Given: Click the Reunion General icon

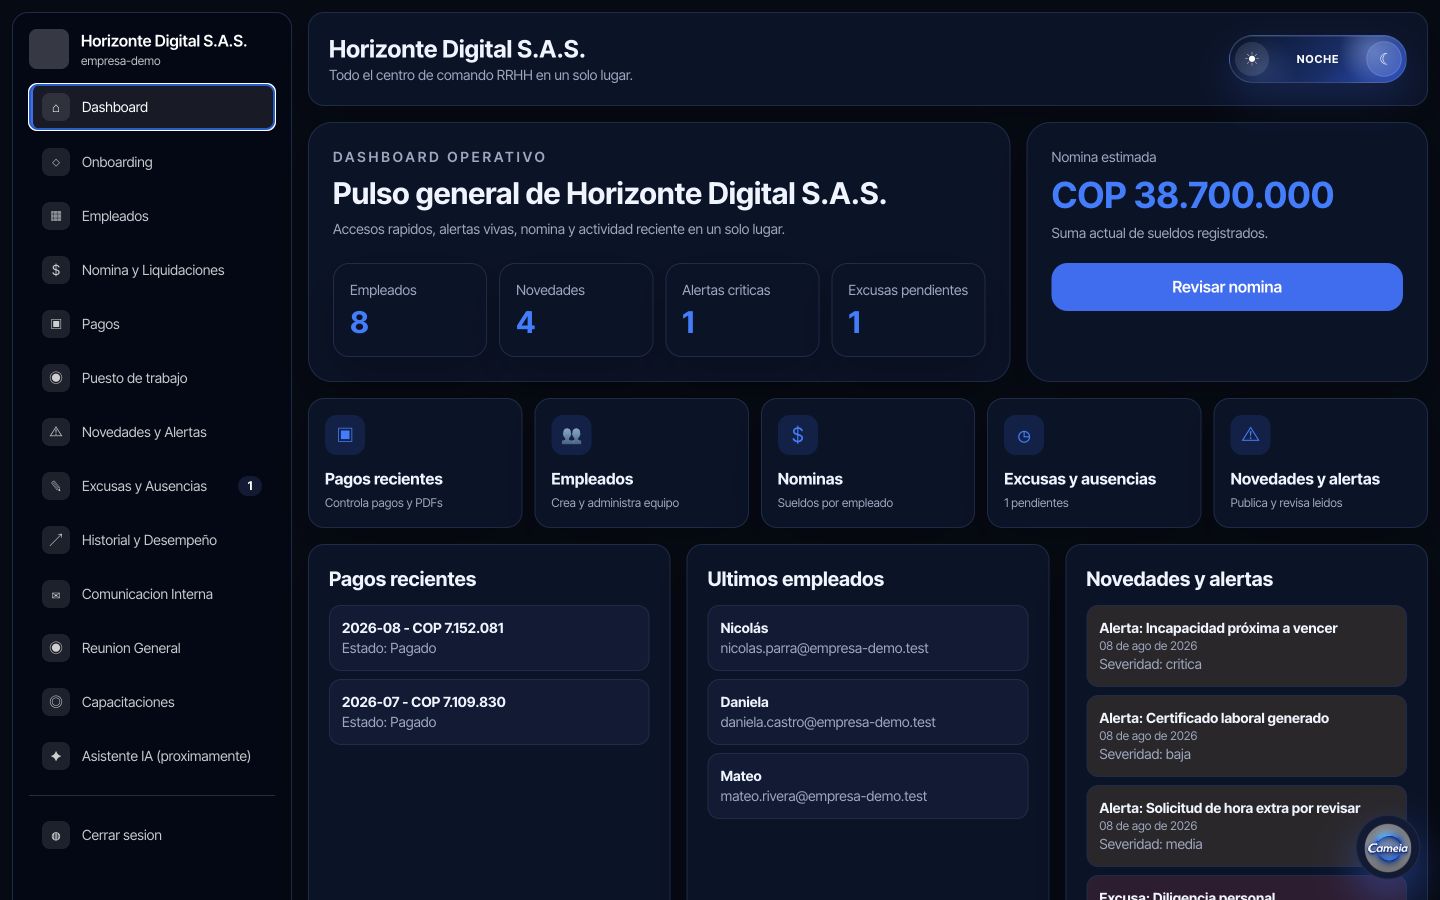Looking at the screenshot, I should [56, 648].
